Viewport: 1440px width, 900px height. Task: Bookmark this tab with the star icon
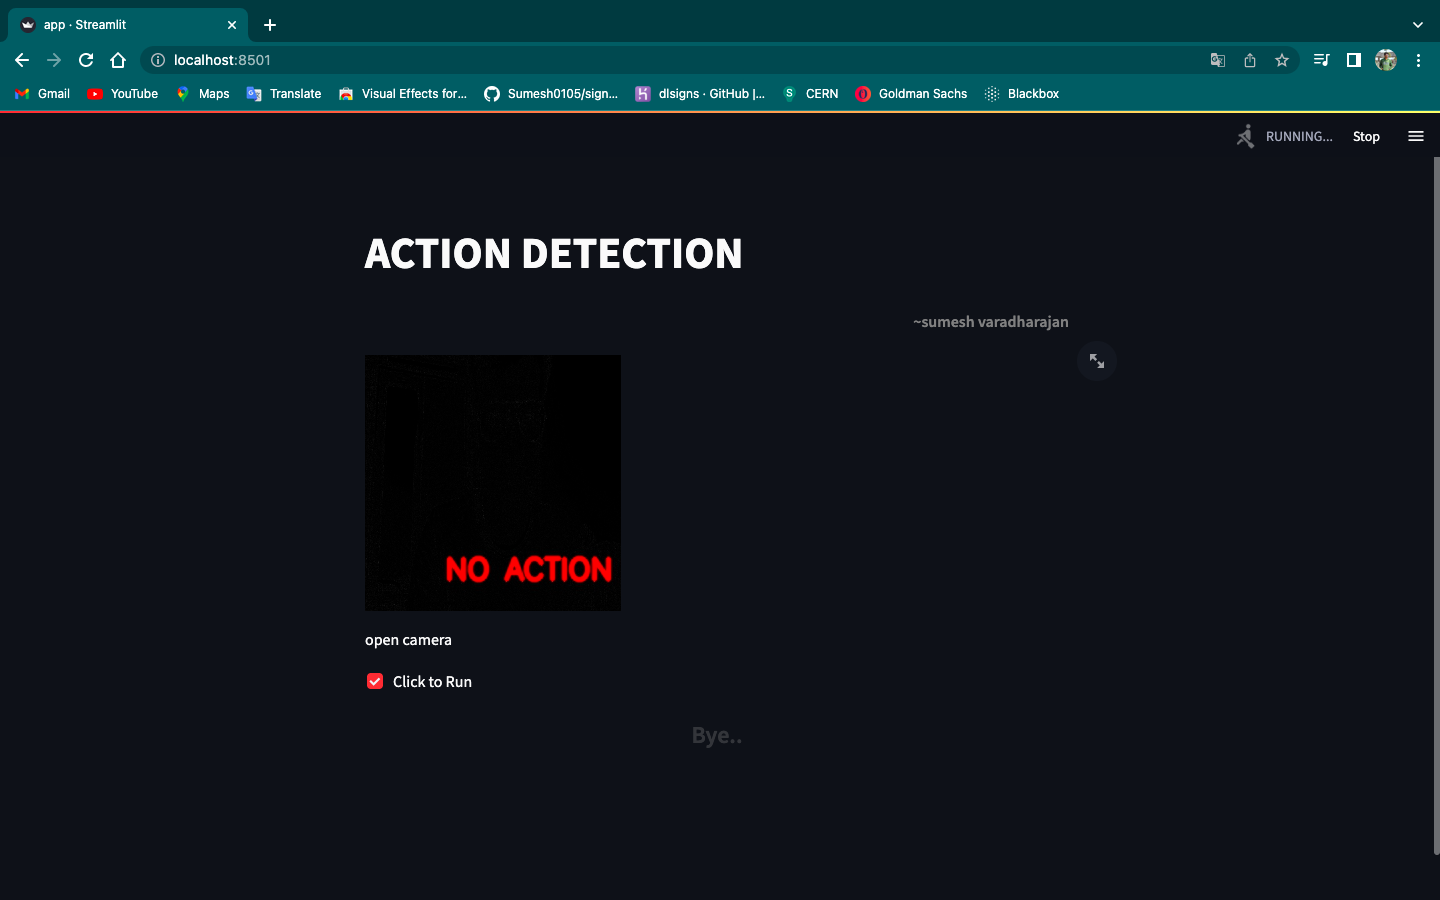pos(1282,60)
